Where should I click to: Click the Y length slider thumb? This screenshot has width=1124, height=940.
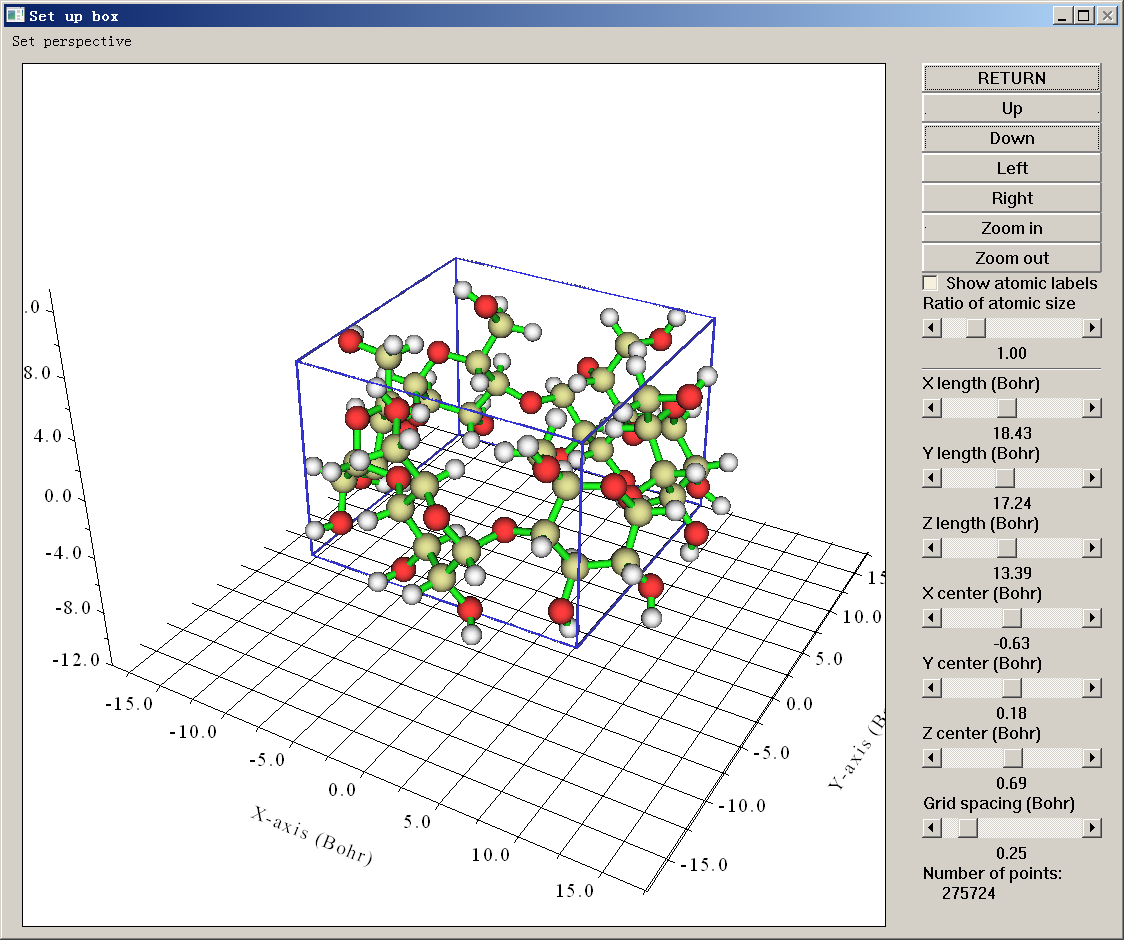pos(1005,478)
